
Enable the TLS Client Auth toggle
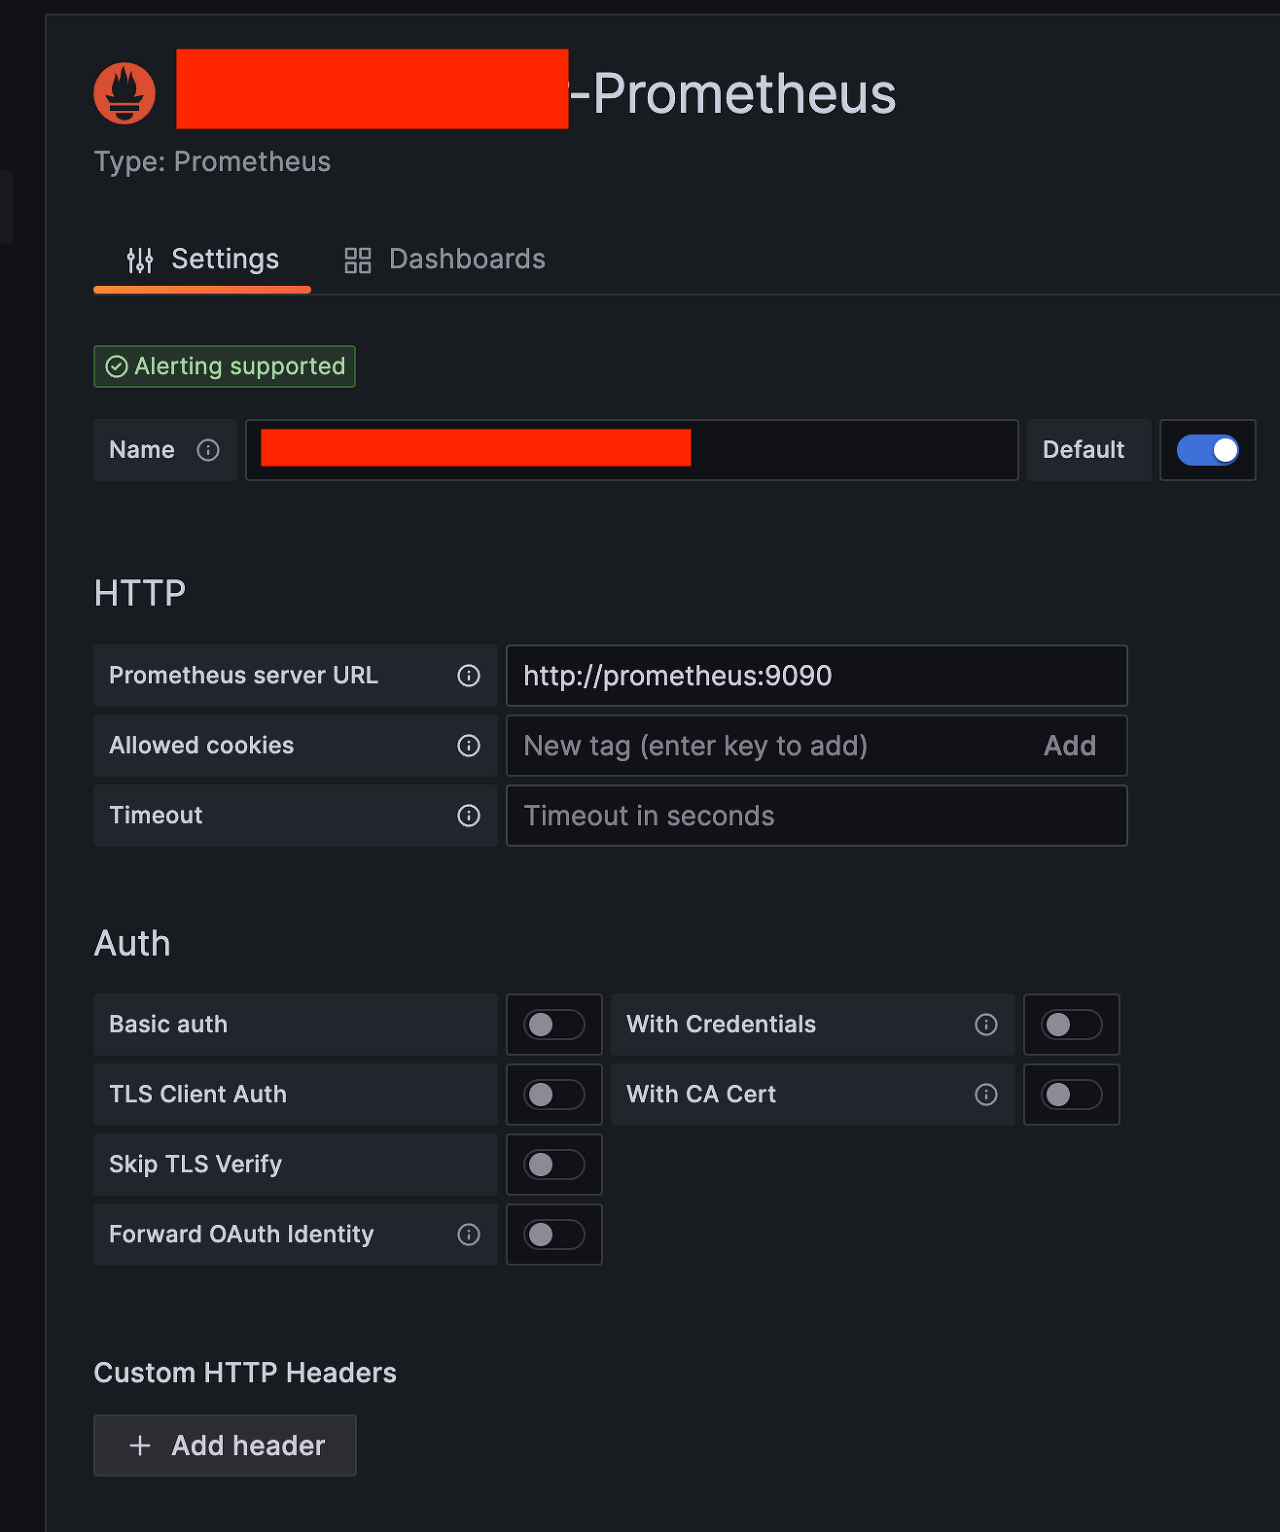pos(554,1095)
